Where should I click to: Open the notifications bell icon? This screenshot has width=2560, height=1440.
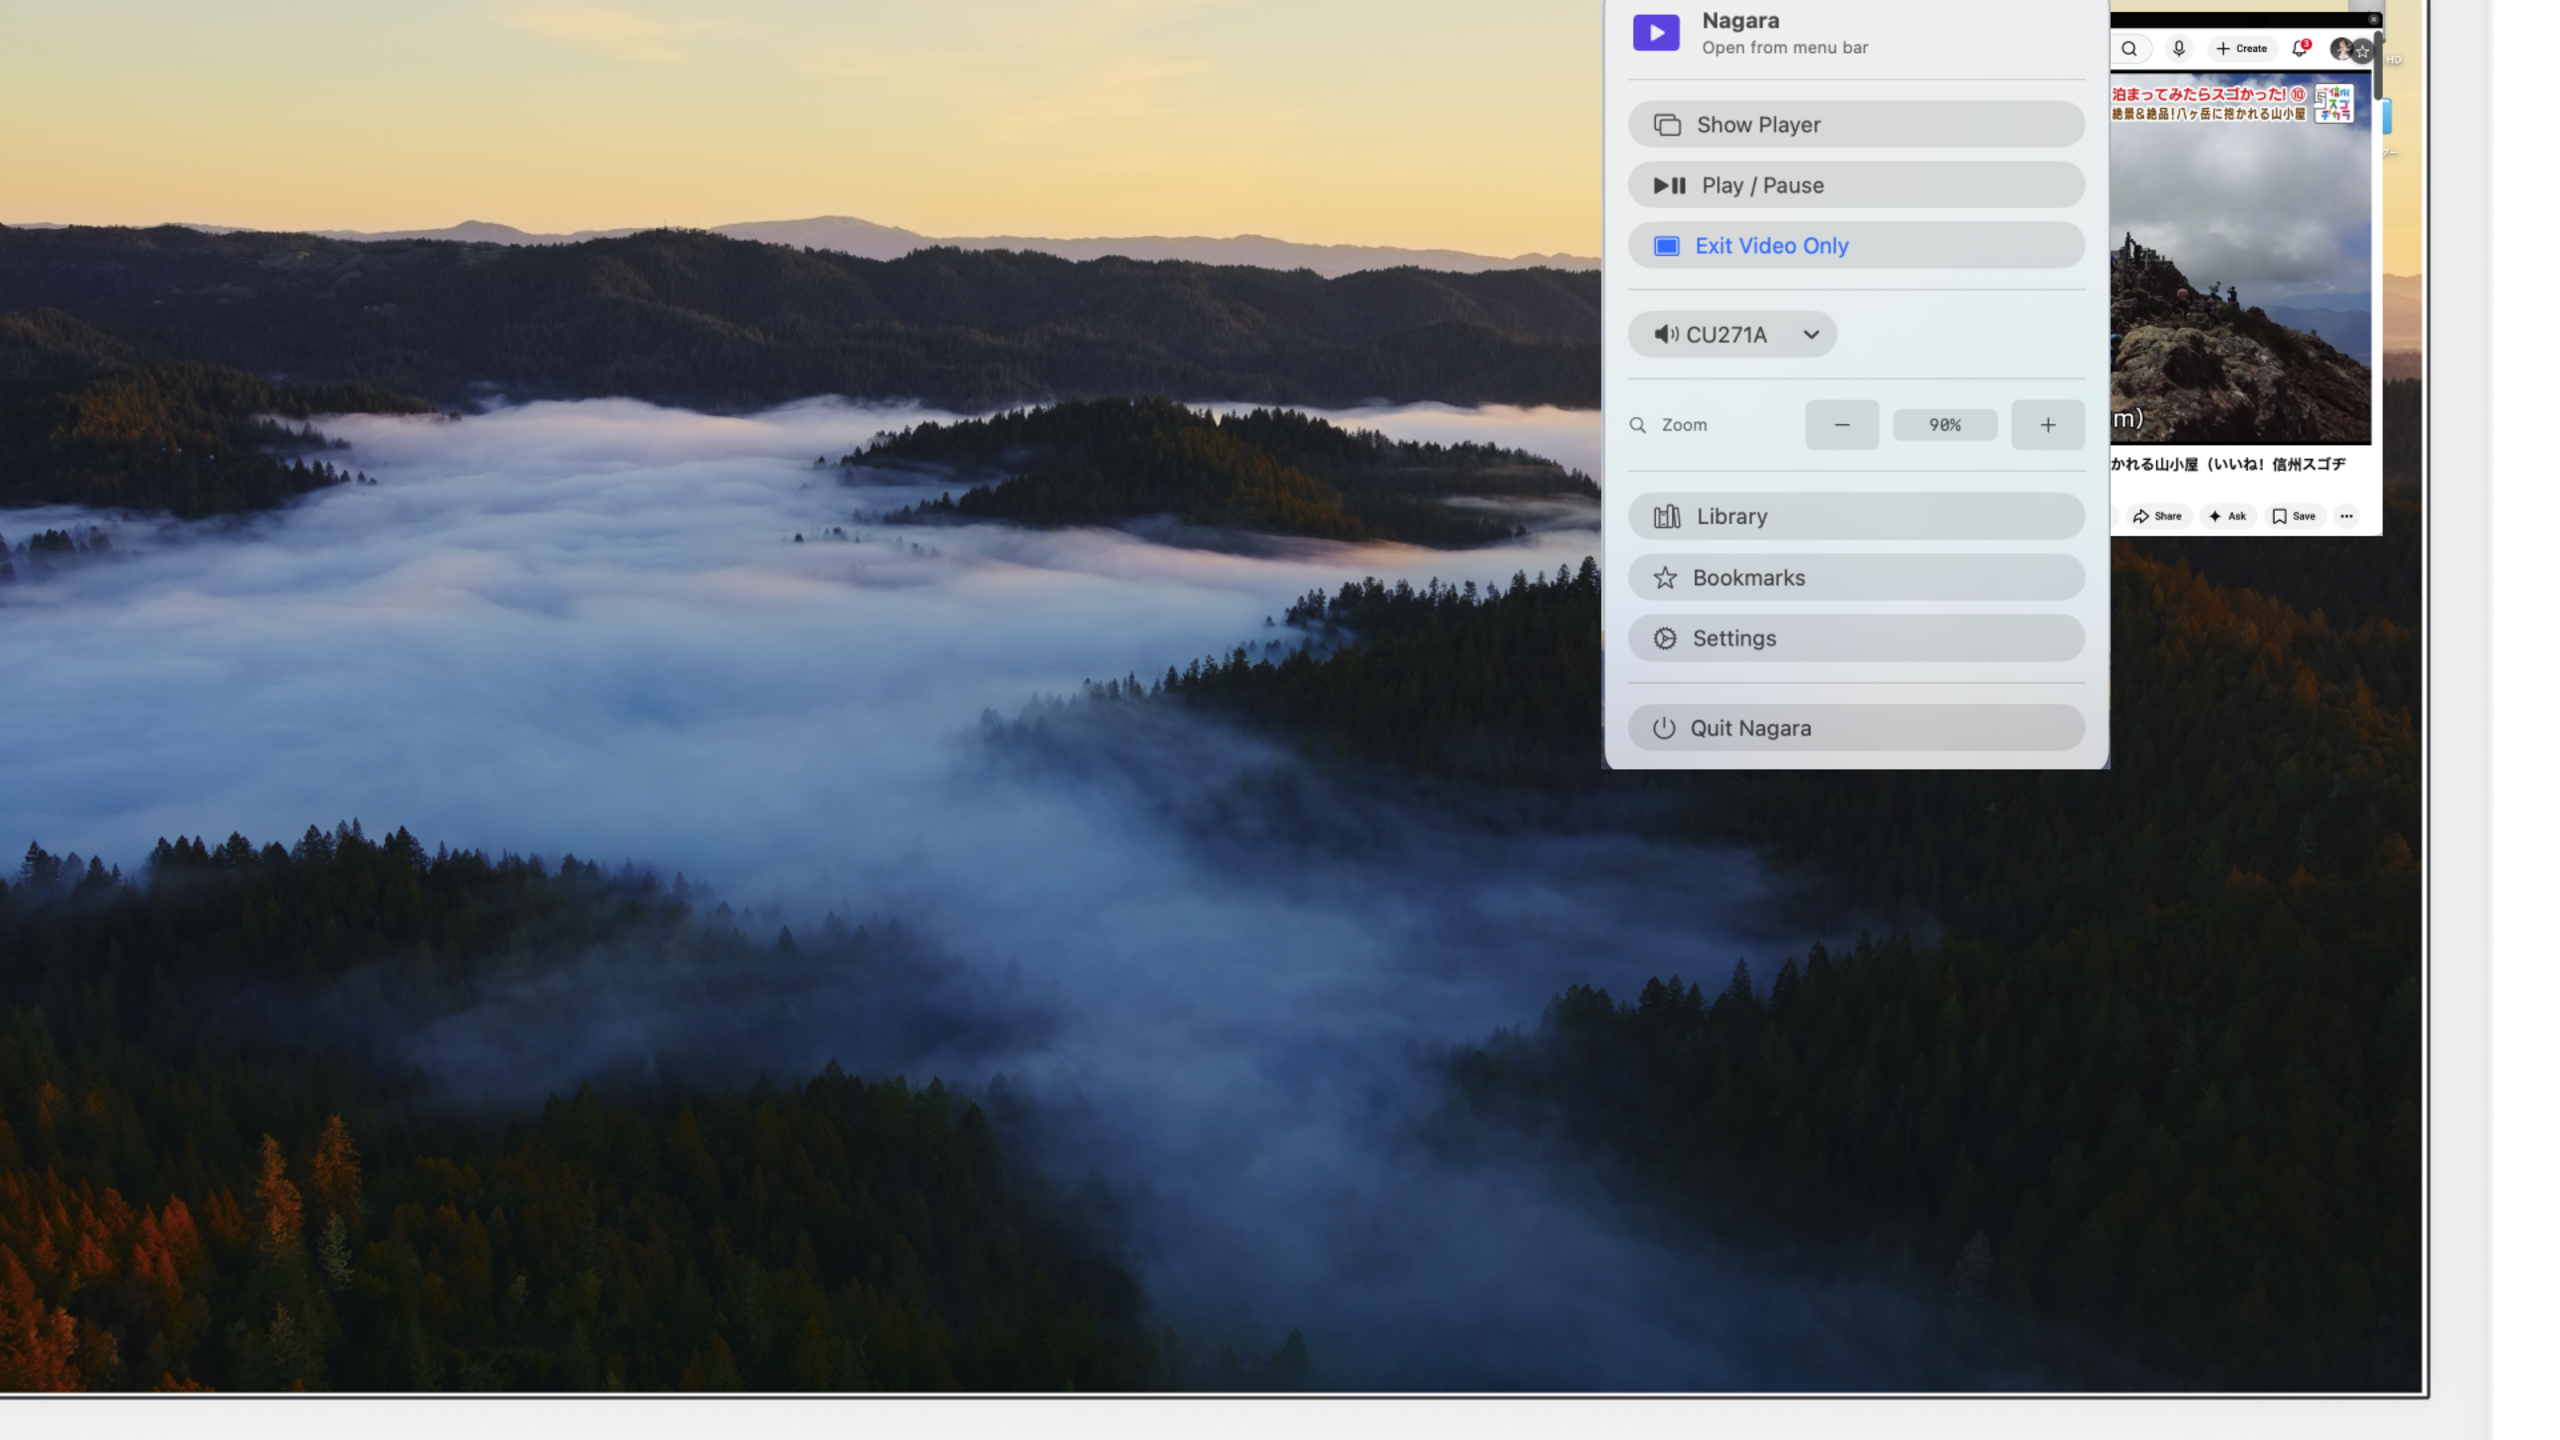point(2300,48)
